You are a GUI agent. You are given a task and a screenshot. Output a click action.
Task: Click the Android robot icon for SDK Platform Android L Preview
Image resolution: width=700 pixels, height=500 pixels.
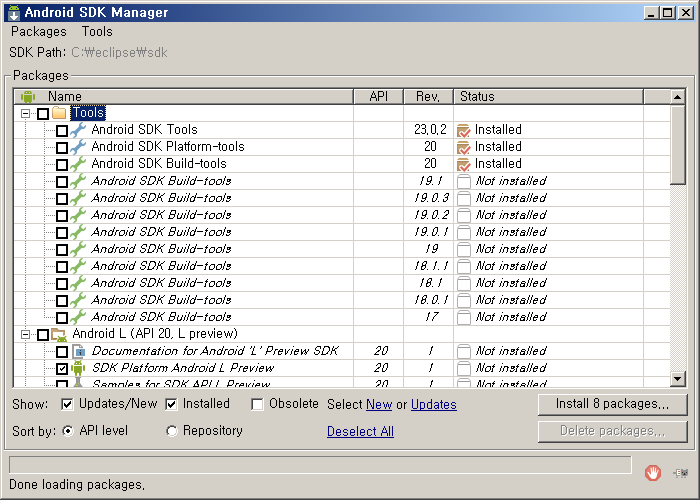(78, 368)
